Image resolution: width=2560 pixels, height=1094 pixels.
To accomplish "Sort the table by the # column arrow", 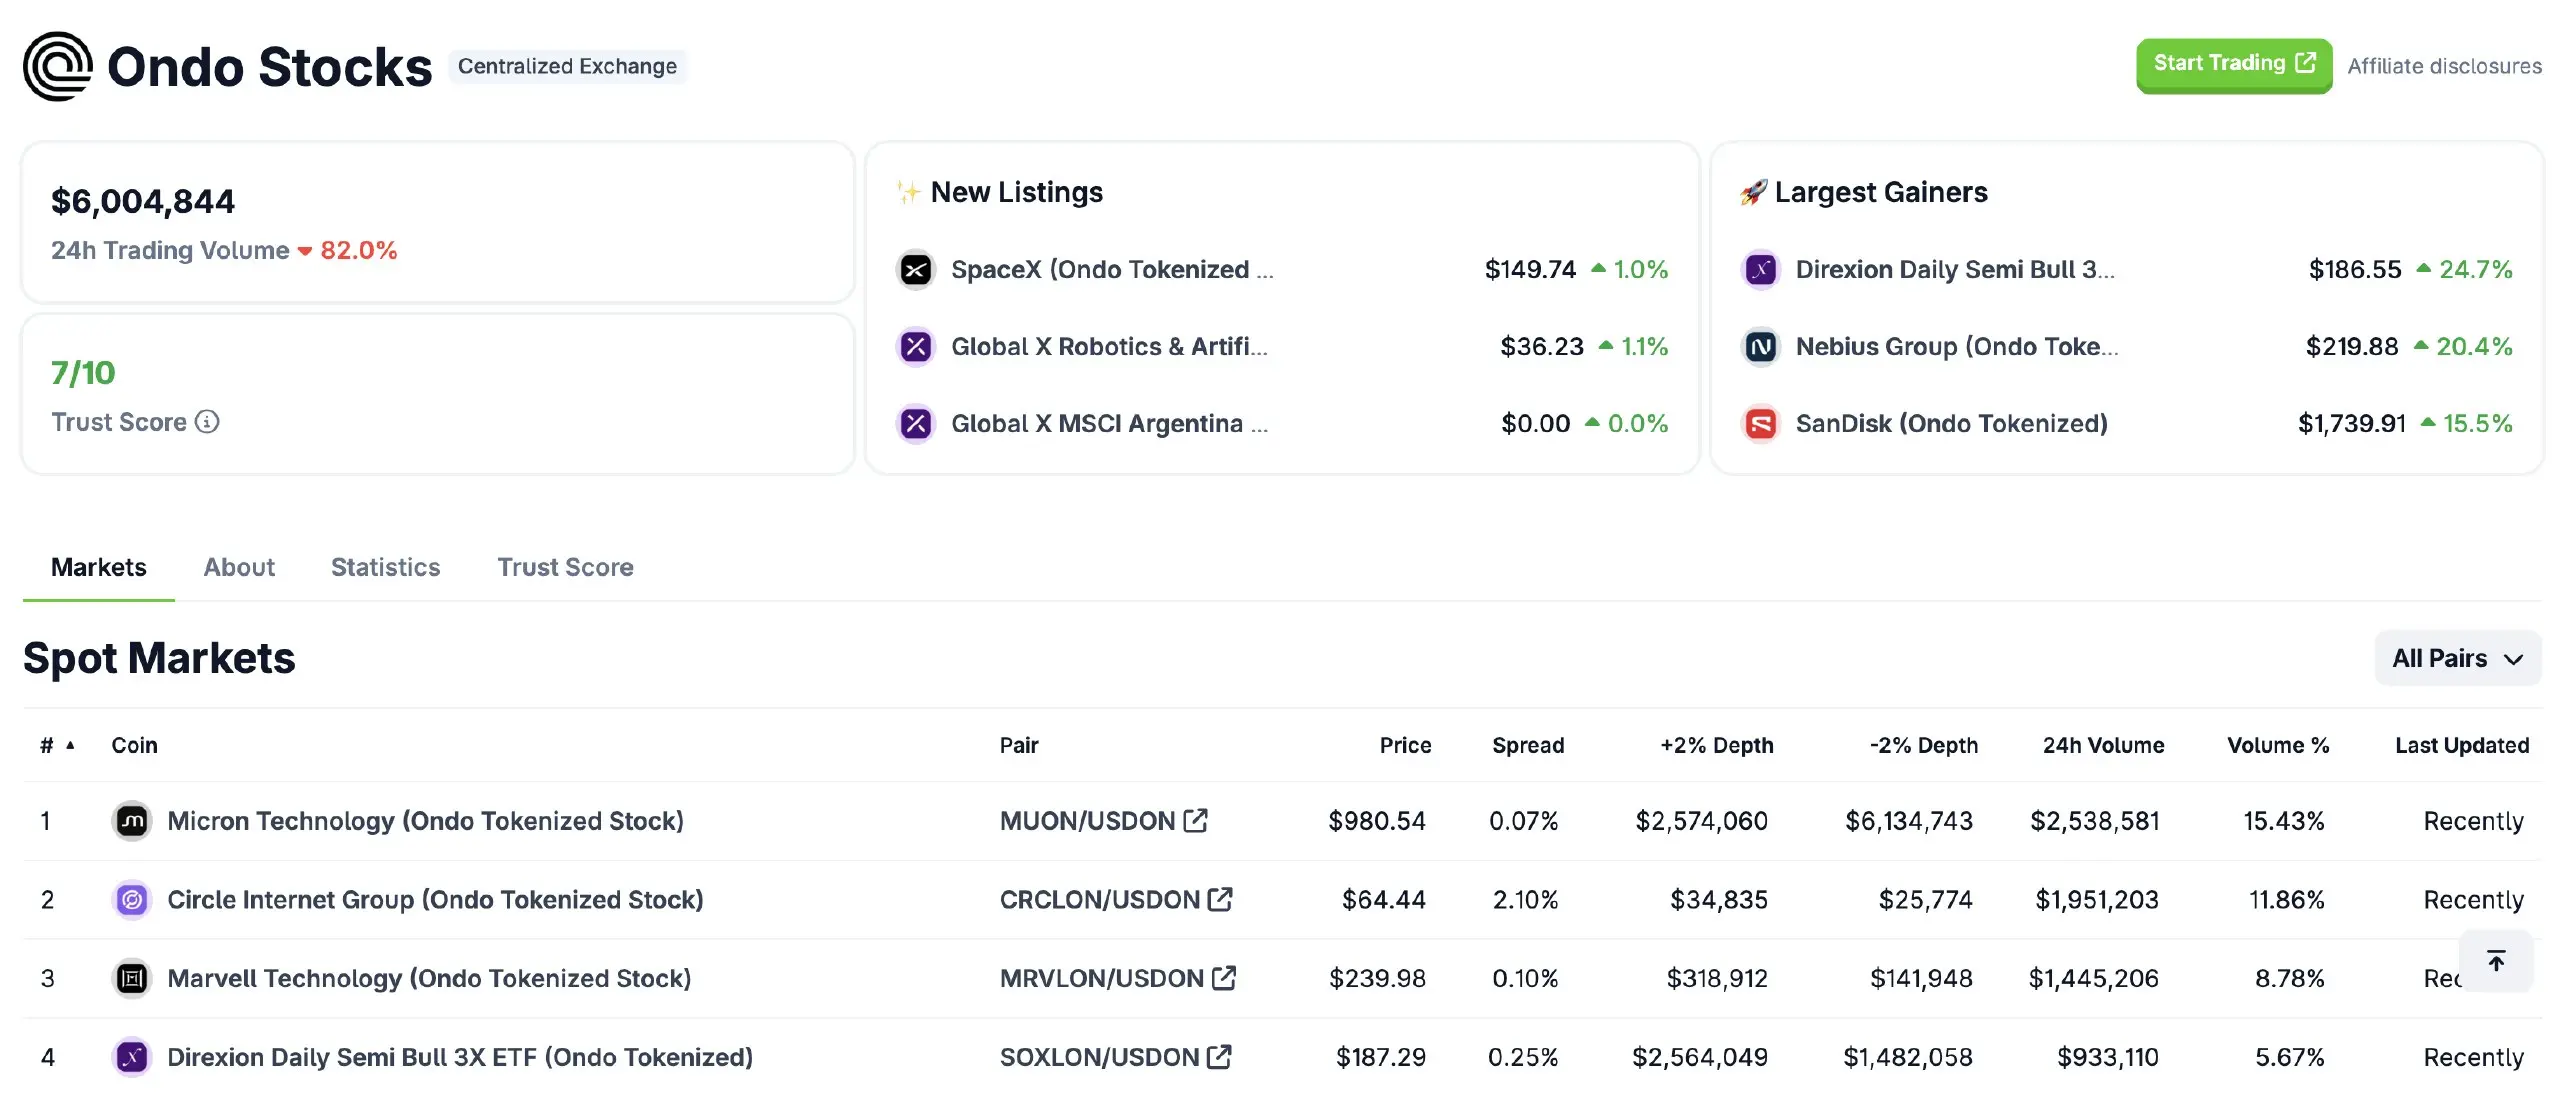I will coord(70,745).
